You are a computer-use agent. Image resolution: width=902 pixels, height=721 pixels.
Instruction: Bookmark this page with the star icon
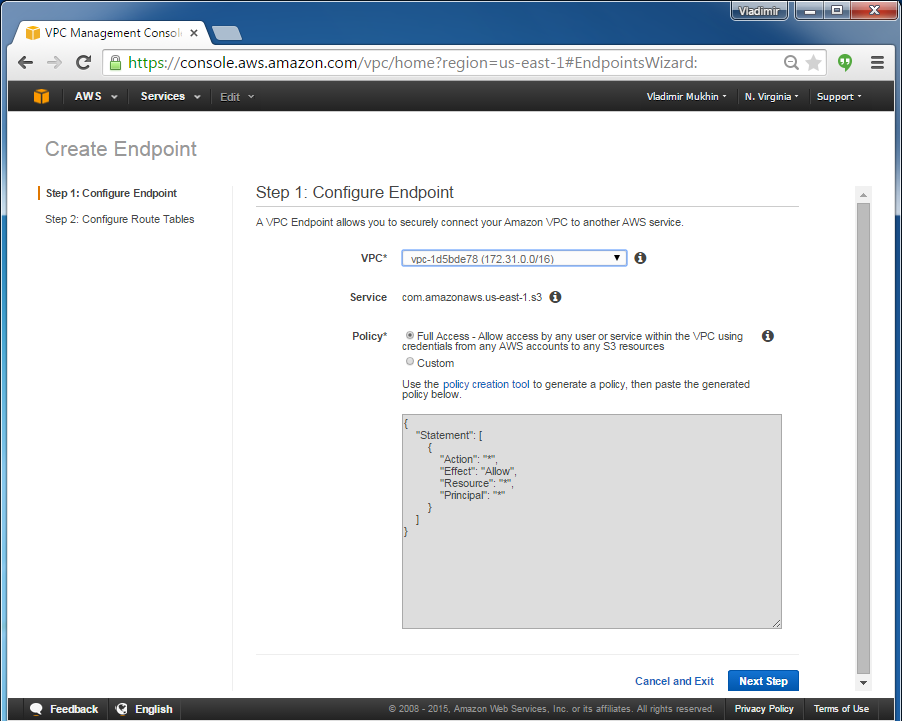click(x=814, y=63)
